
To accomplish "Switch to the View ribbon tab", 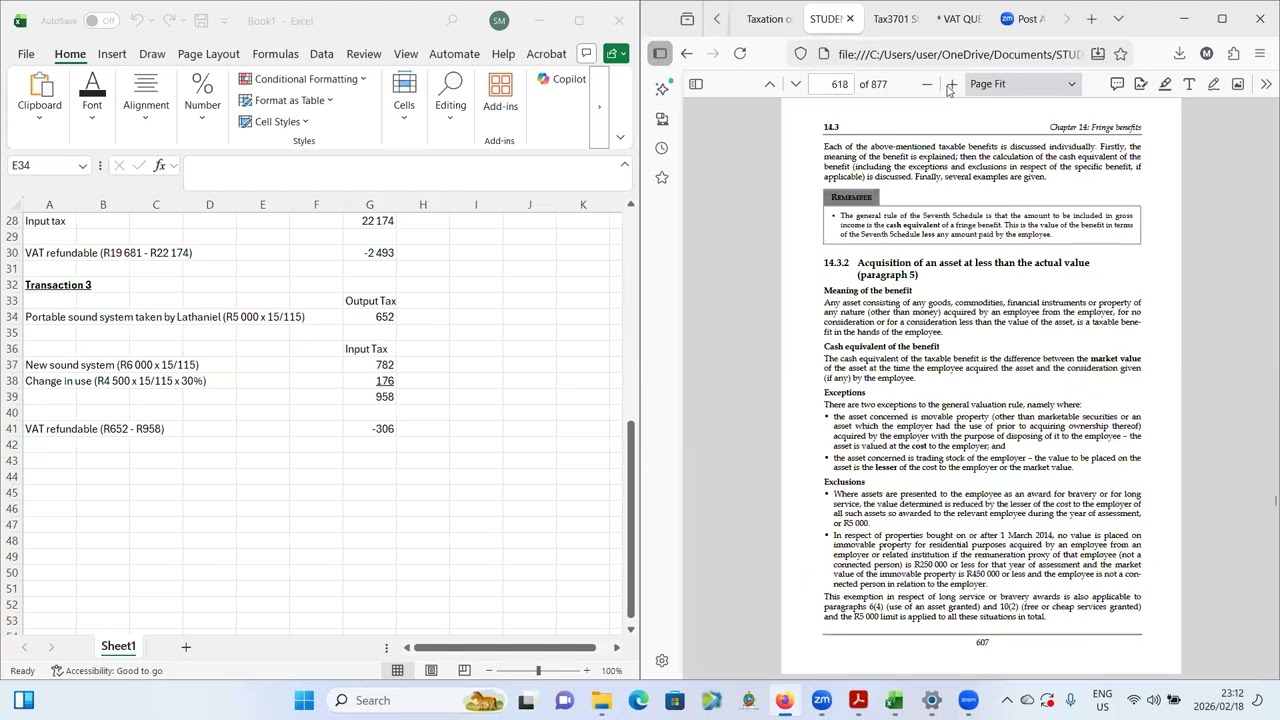I will (x=406, y=54).
